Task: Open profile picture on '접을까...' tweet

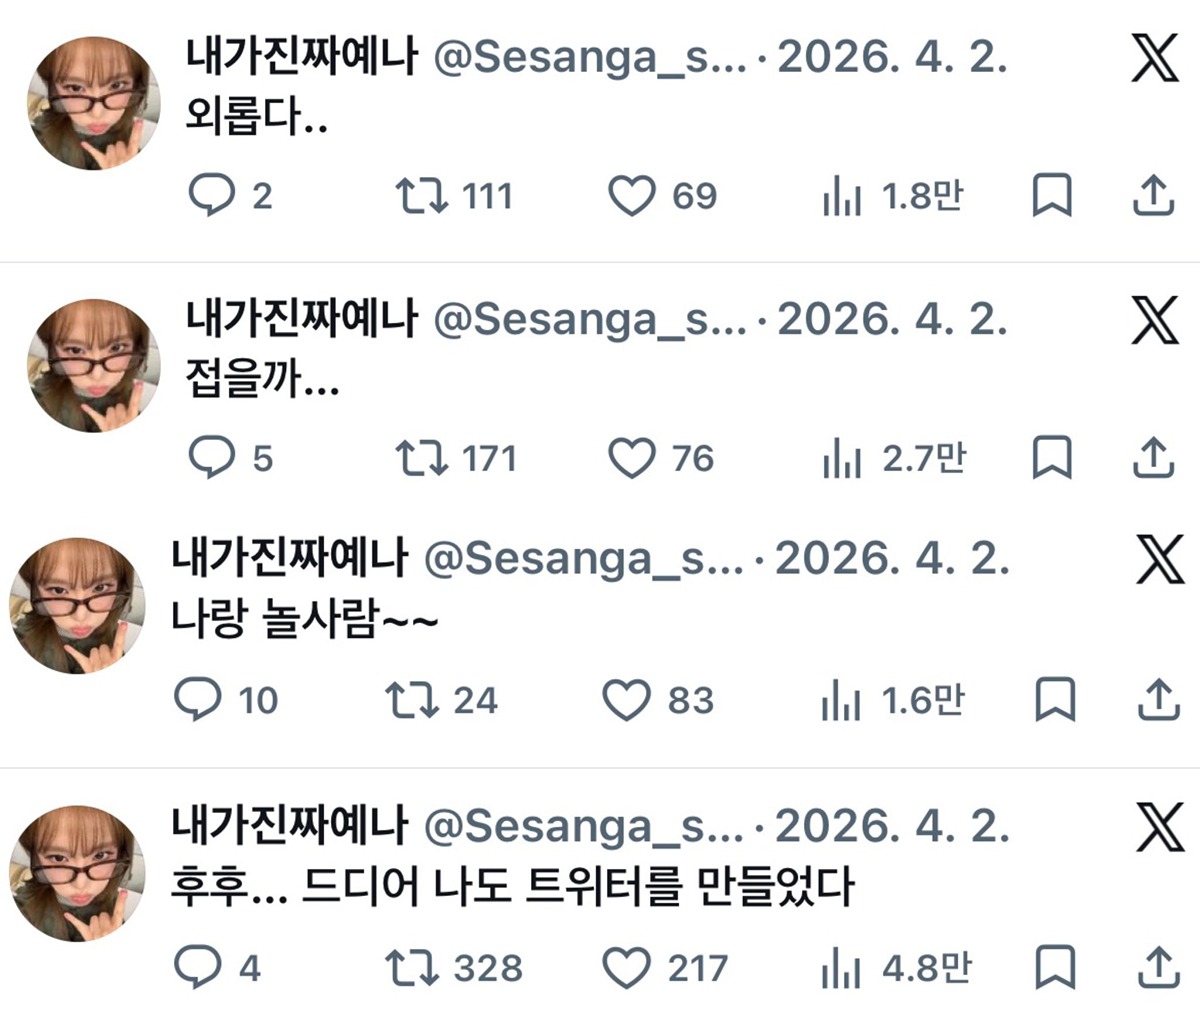Action: (x=93, y=366)
